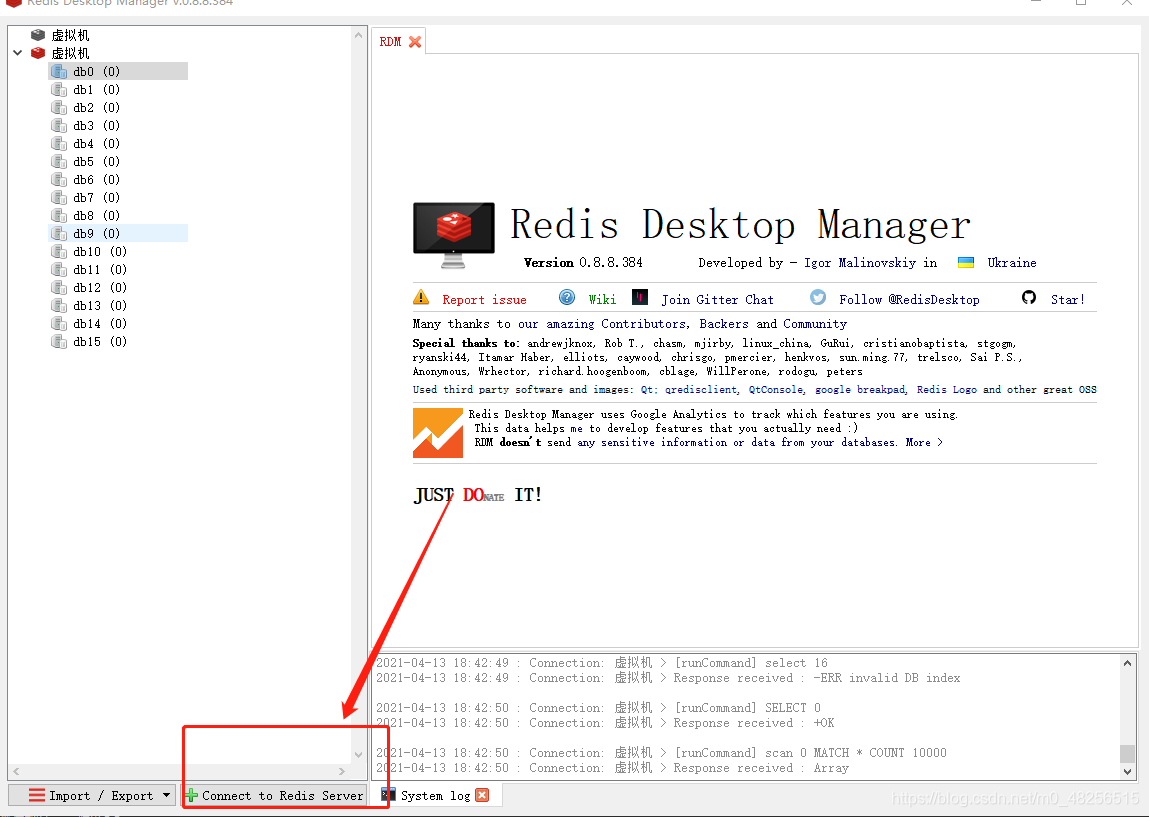
Task: Close the System log tab
Action: click(x=482, y=795)
